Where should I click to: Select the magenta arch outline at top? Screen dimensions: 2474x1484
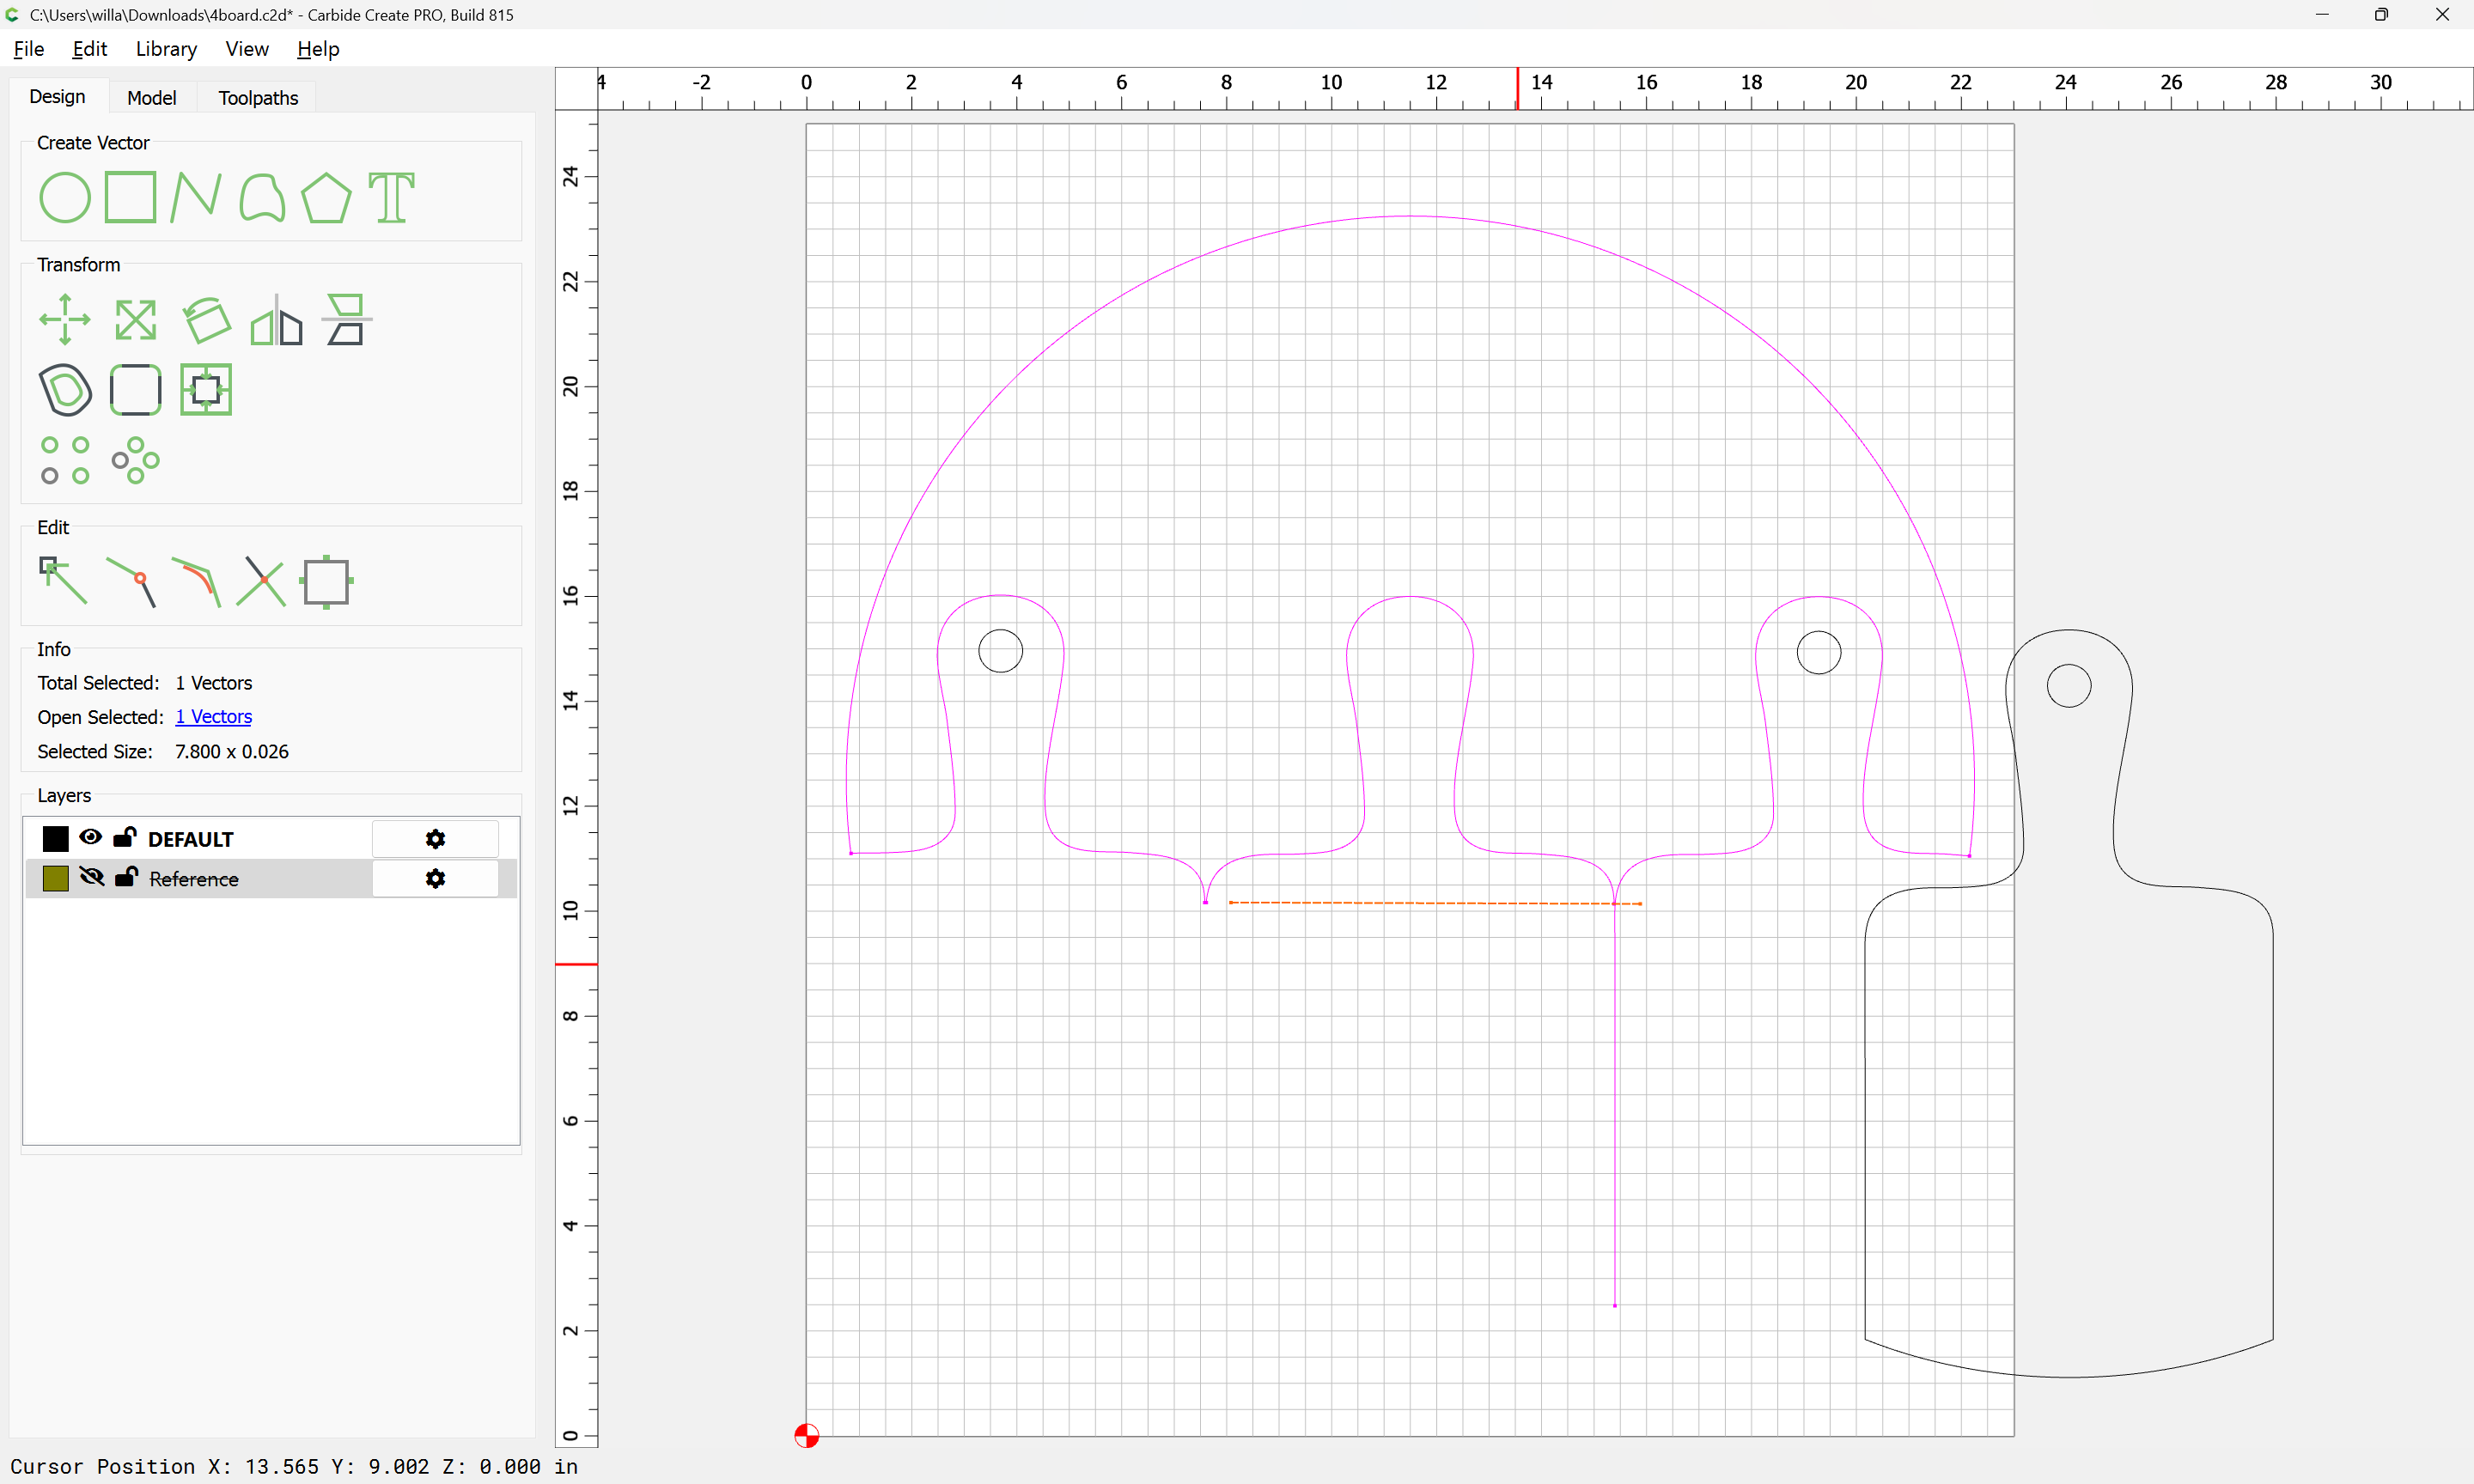tap(1410, 216)
